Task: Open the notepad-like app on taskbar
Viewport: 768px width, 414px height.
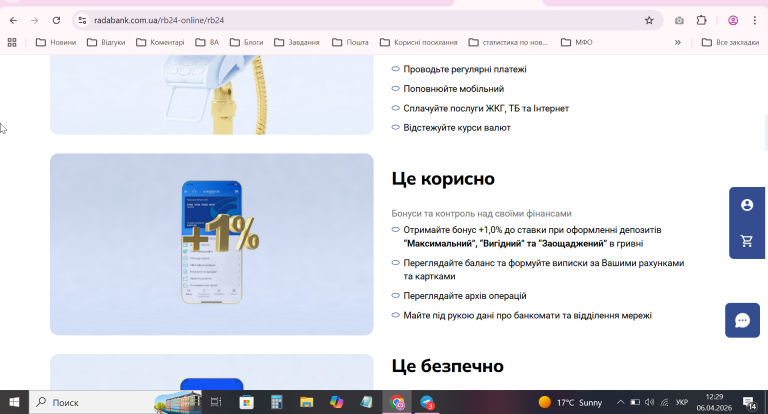Action: [x=366, y=402]
